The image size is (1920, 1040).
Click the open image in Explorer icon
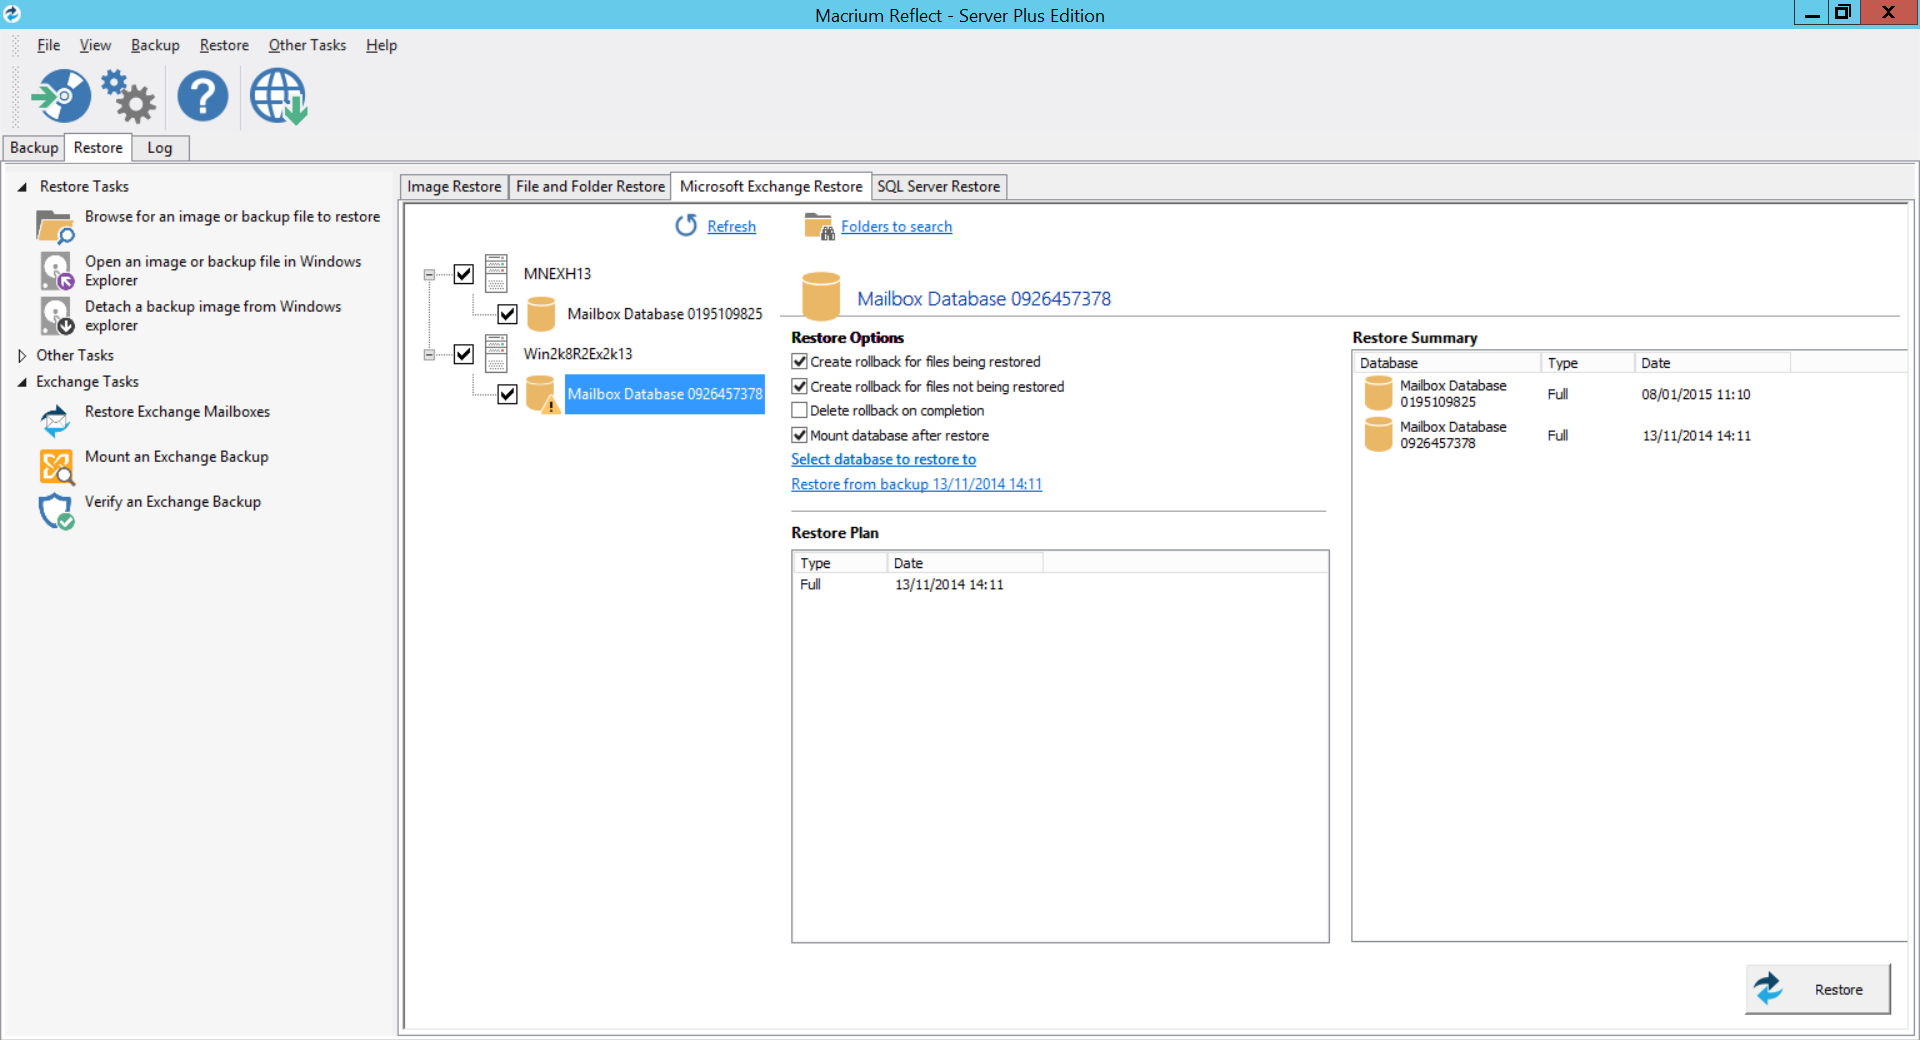56,271
